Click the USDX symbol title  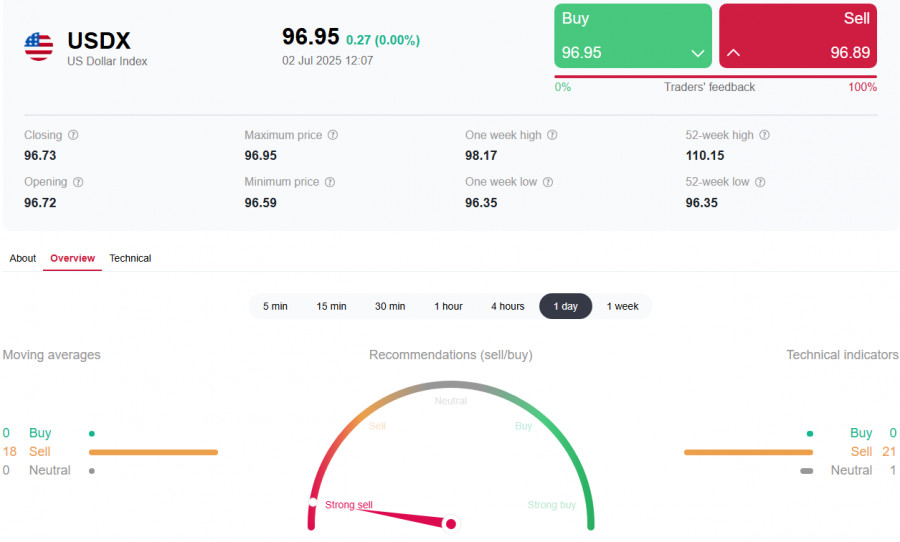pos(99,41)
